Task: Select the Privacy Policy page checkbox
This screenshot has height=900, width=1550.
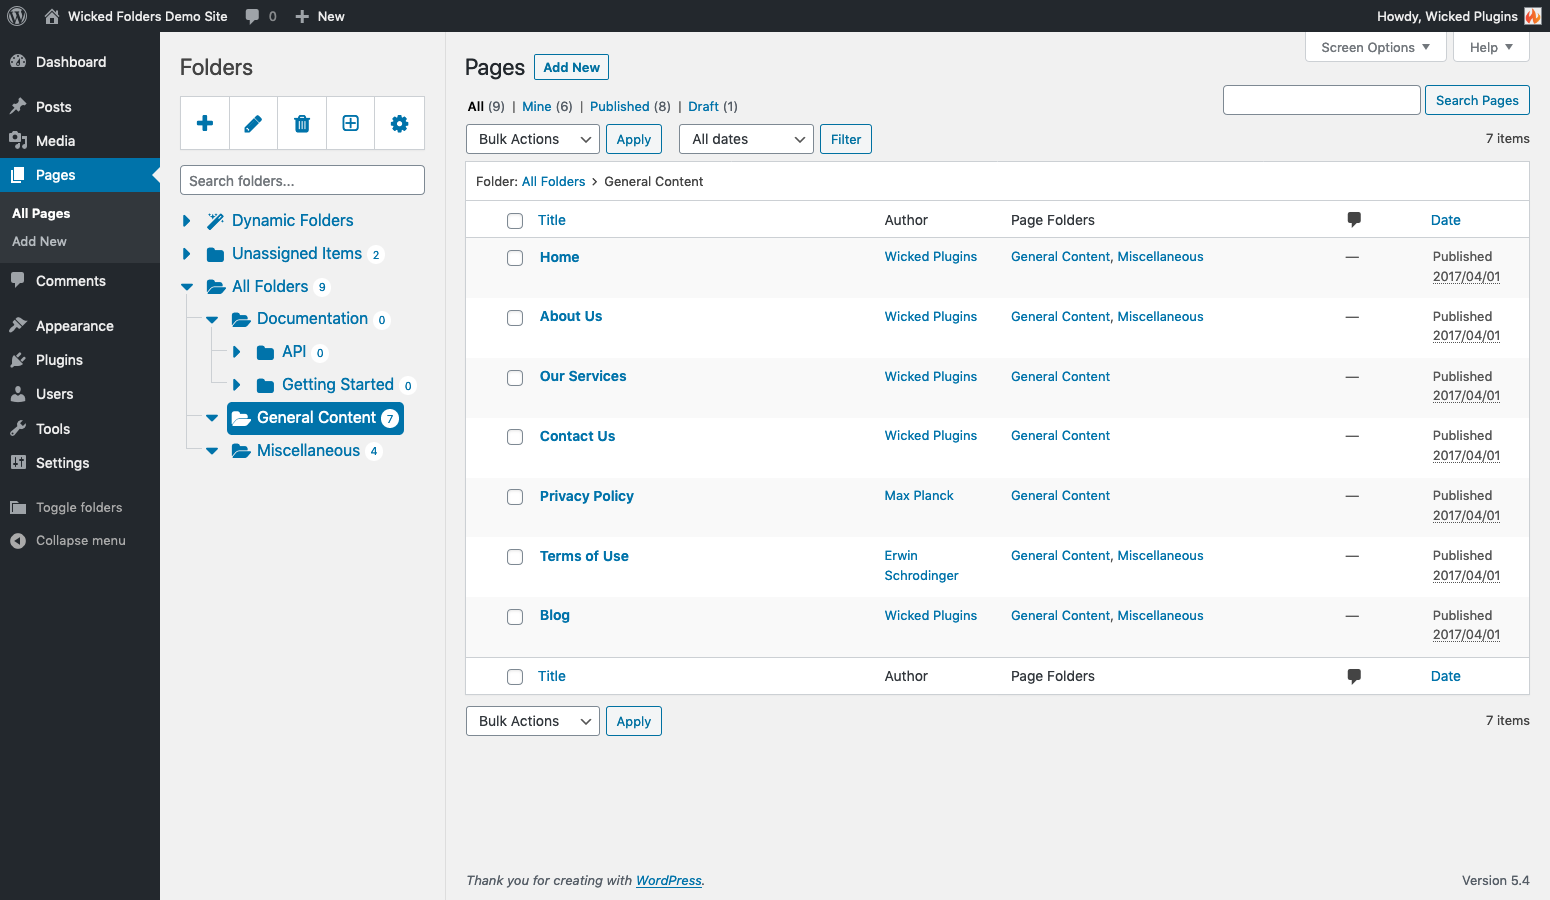Action: click(x=515, y=497)
